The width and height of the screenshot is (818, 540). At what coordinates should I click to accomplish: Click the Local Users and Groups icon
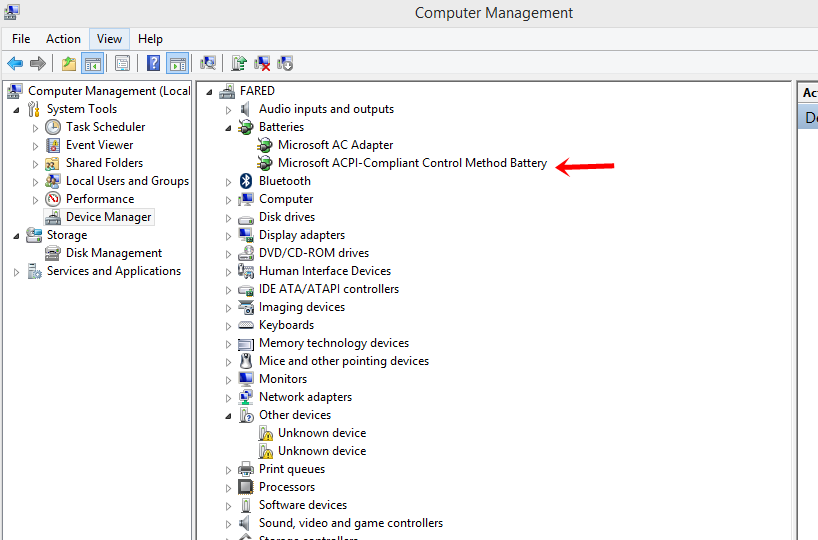coord(53,181)
